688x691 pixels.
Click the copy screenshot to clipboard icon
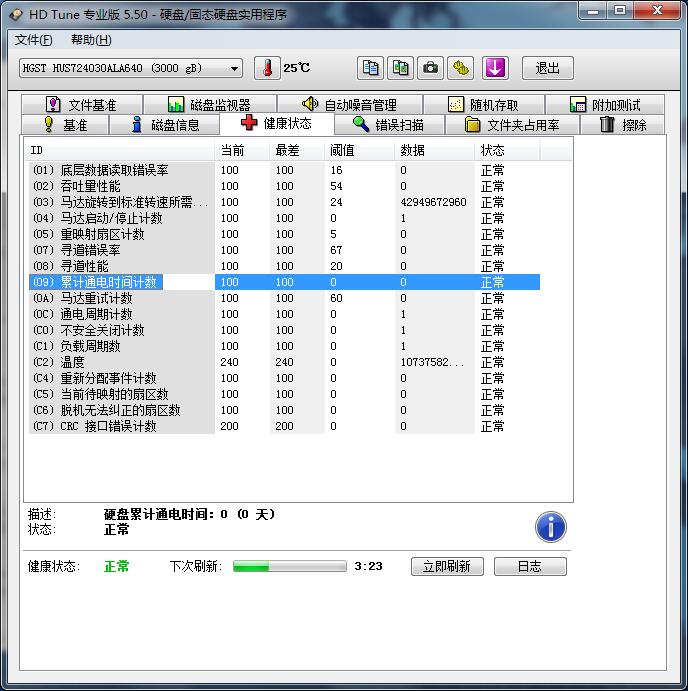[400, 68]
